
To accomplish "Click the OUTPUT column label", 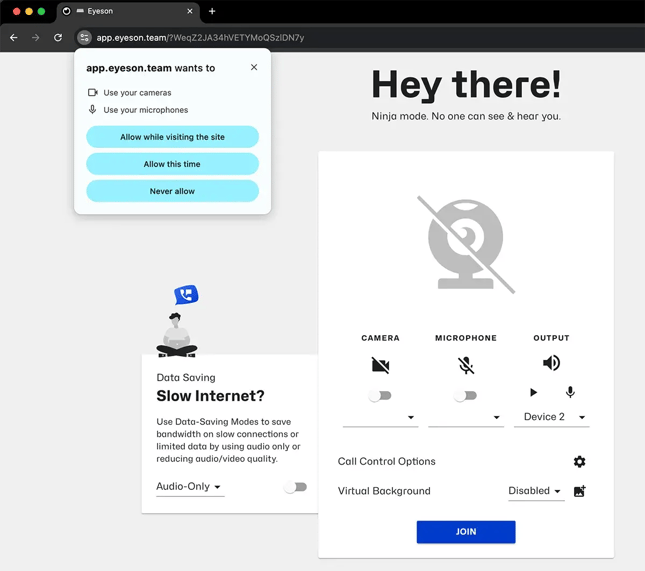I will 551,338.
